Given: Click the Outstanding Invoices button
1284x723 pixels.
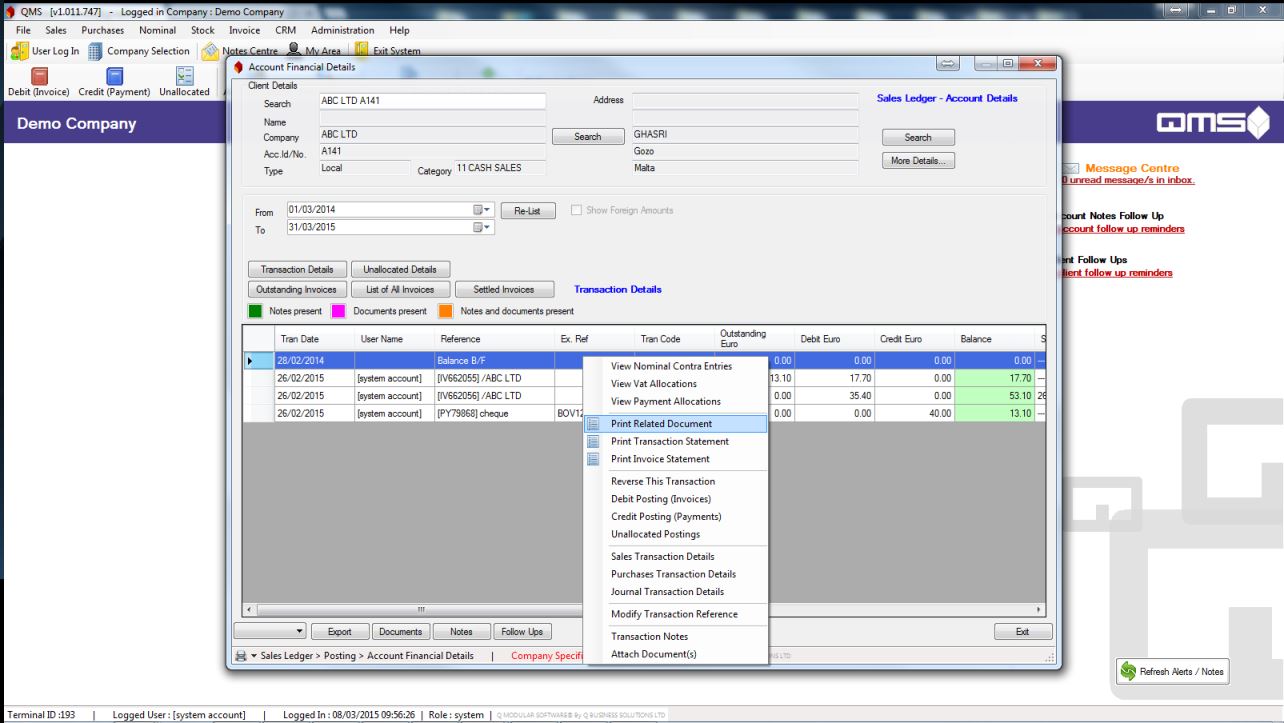Looking at the screenshot, I should pyautogui.click(x=297, y=290).
